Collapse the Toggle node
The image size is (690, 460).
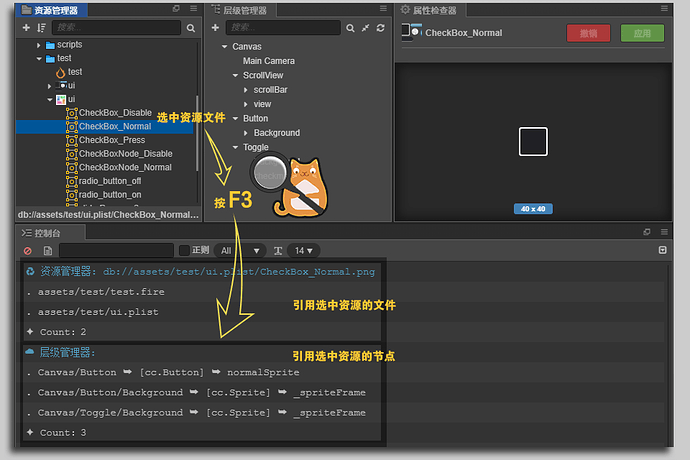tap(235, 147)
